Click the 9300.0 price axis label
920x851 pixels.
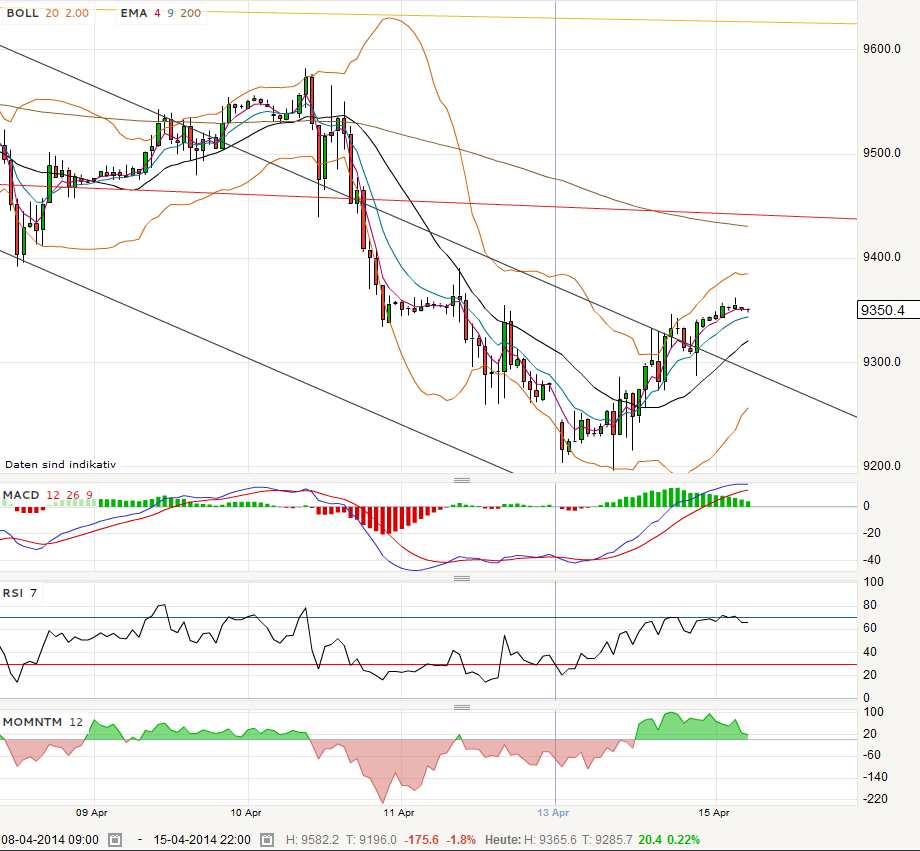[882, 362]
